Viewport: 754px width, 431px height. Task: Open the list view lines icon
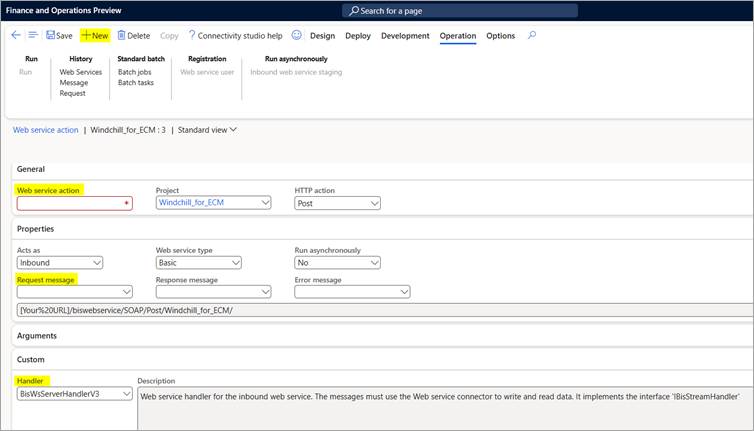(33, 35)
